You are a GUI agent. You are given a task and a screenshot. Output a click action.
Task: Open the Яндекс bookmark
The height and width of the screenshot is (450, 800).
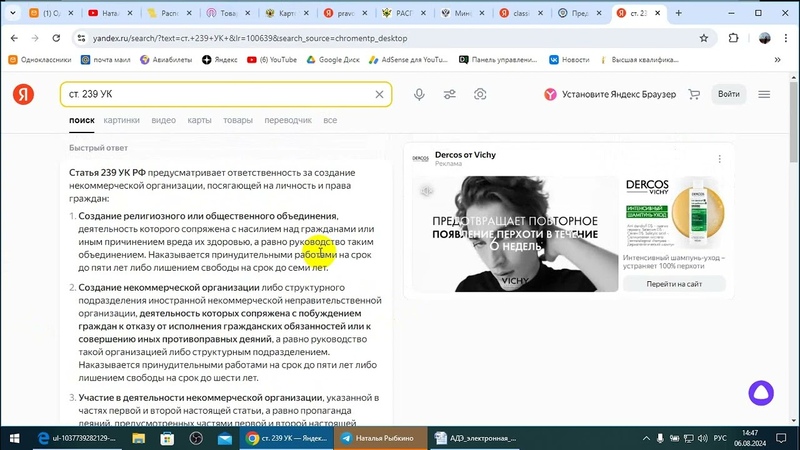pyautogui.click(x=220, y=60)
